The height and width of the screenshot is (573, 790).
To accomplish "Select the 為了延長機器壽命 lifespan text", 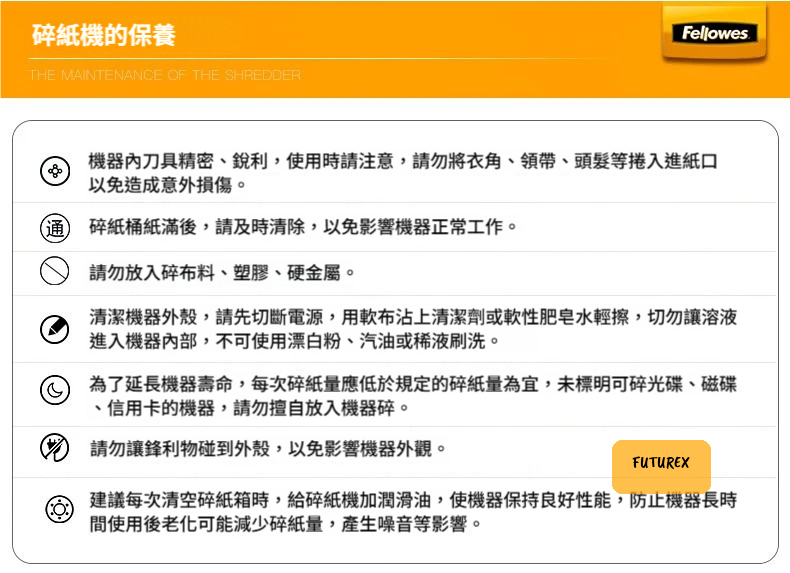I will point(413,385).
